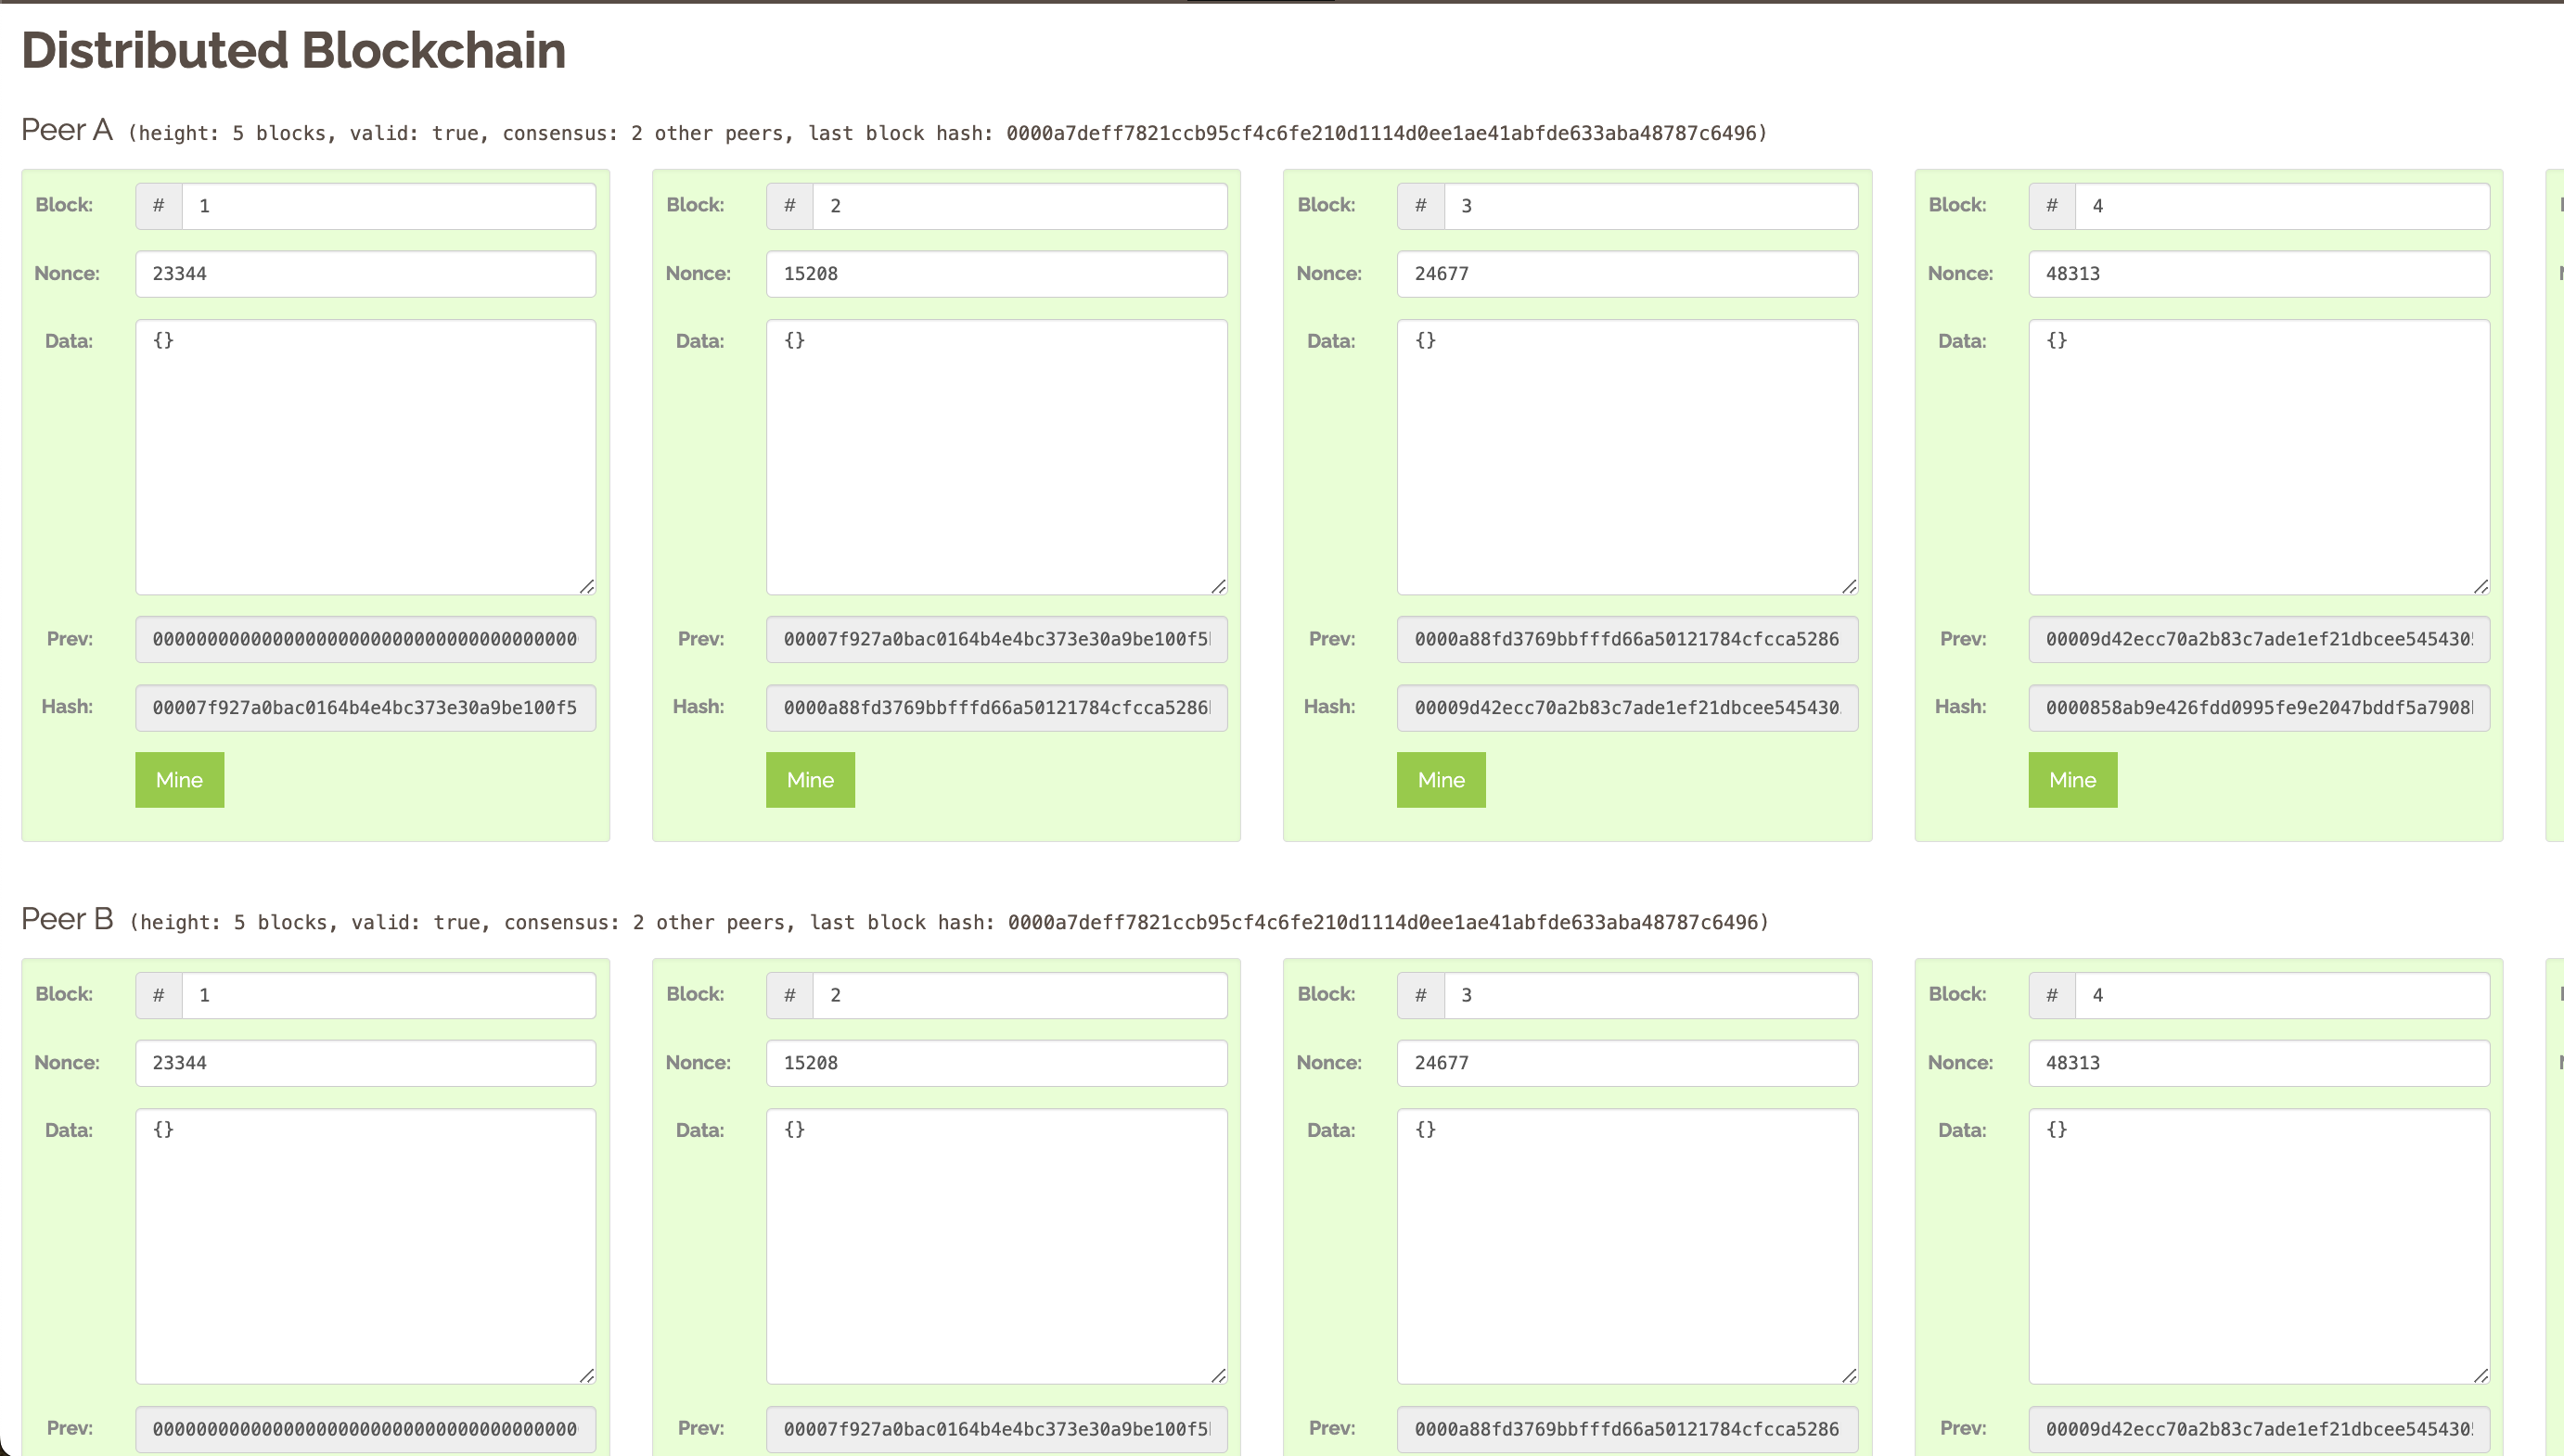
Task: Click Peer B block 1 nonce field
Action: pos(365,1062)
